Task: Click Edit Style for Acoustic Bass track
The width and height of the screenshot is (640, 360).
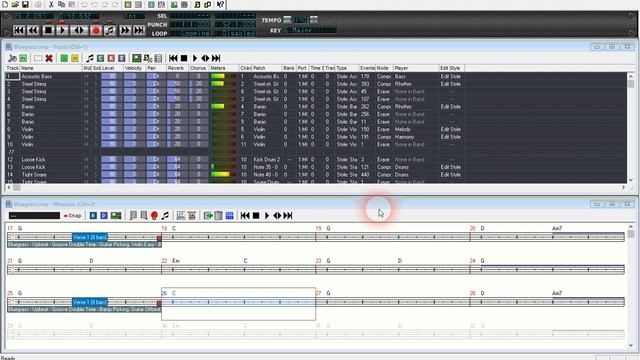Action: click(x=451, y=76)
